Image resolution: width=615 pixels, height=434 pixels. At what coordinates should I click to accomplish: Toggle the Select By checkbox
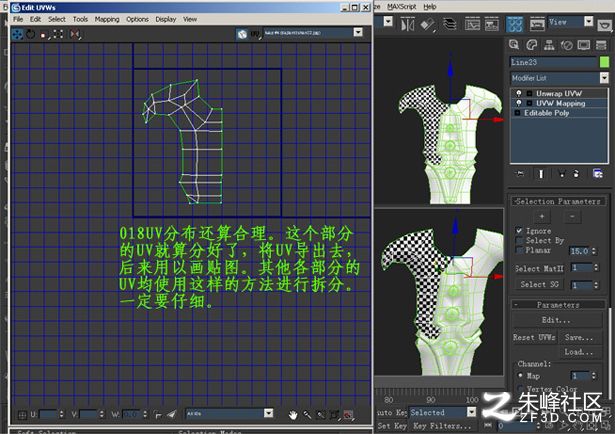(519, 240)
